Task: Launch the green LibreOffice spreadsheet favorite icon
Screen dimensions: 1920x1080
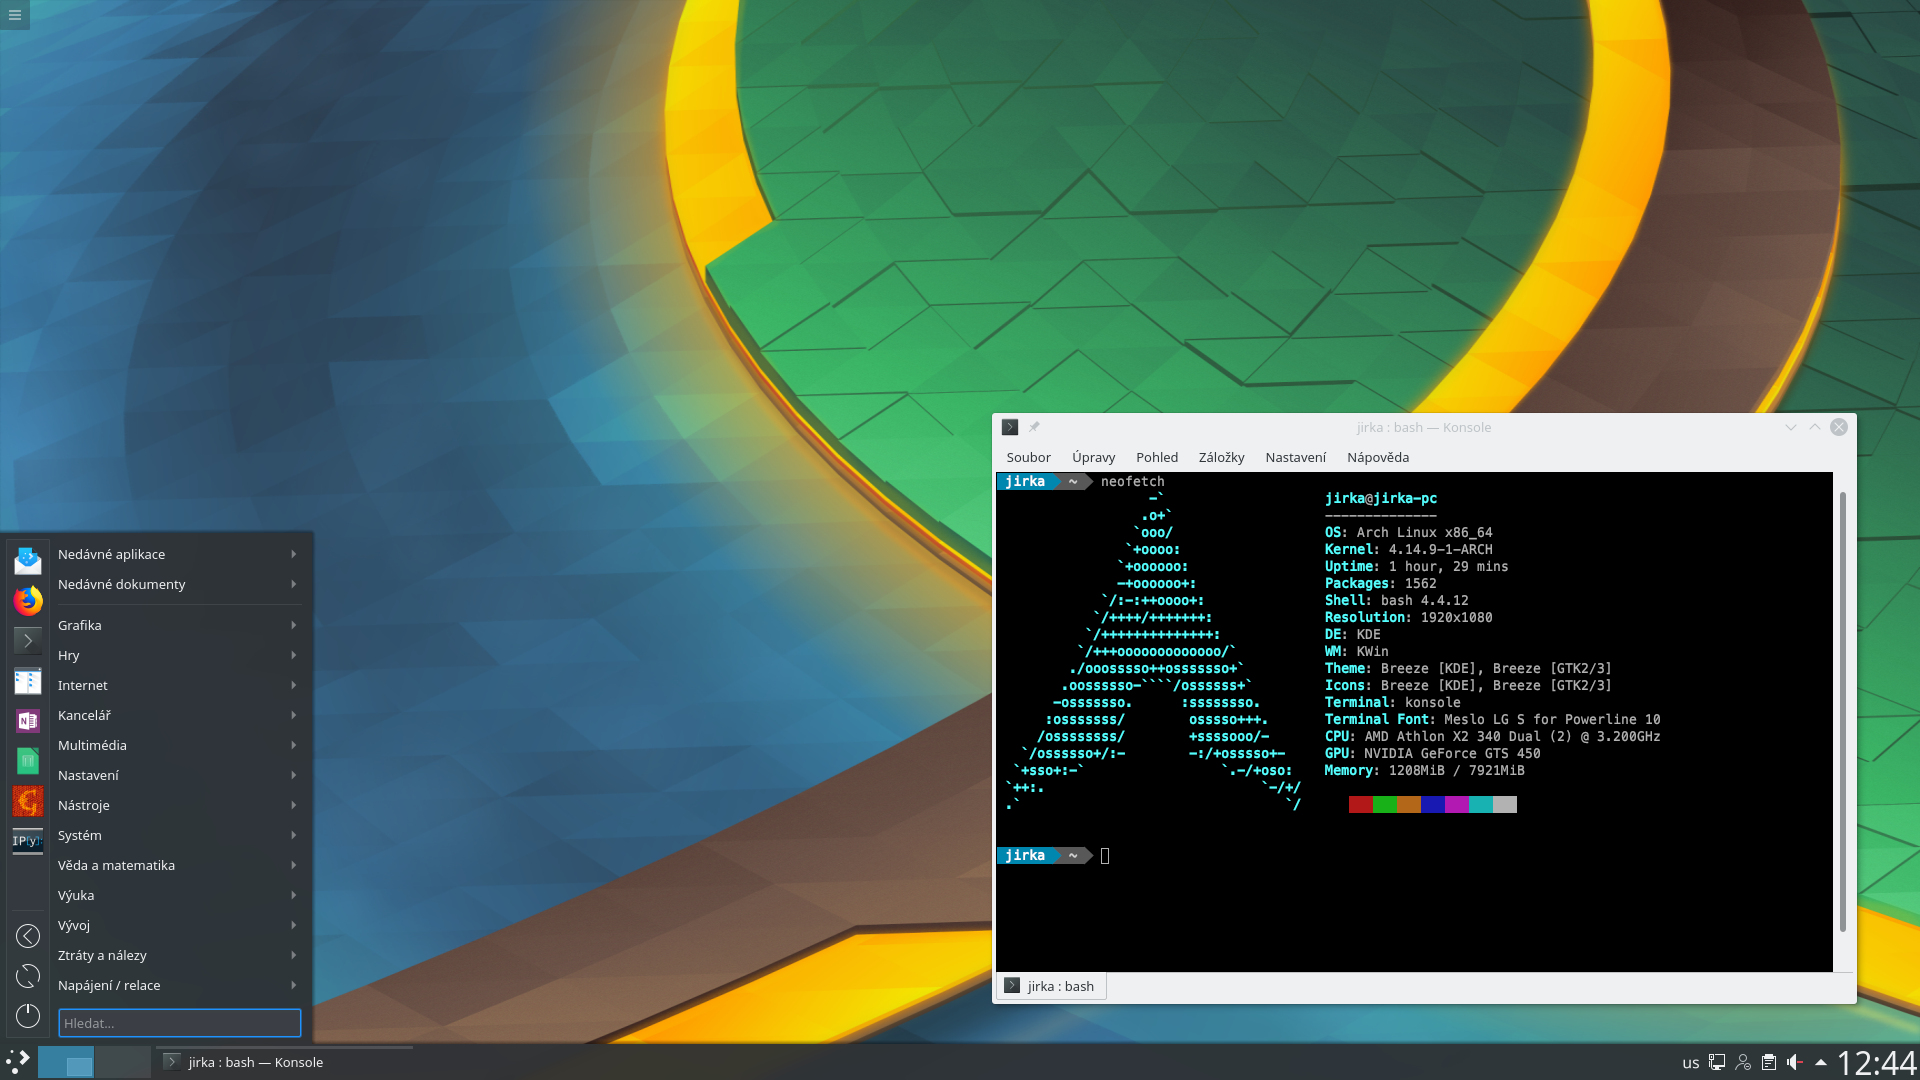Action: (x=28, y=761)
